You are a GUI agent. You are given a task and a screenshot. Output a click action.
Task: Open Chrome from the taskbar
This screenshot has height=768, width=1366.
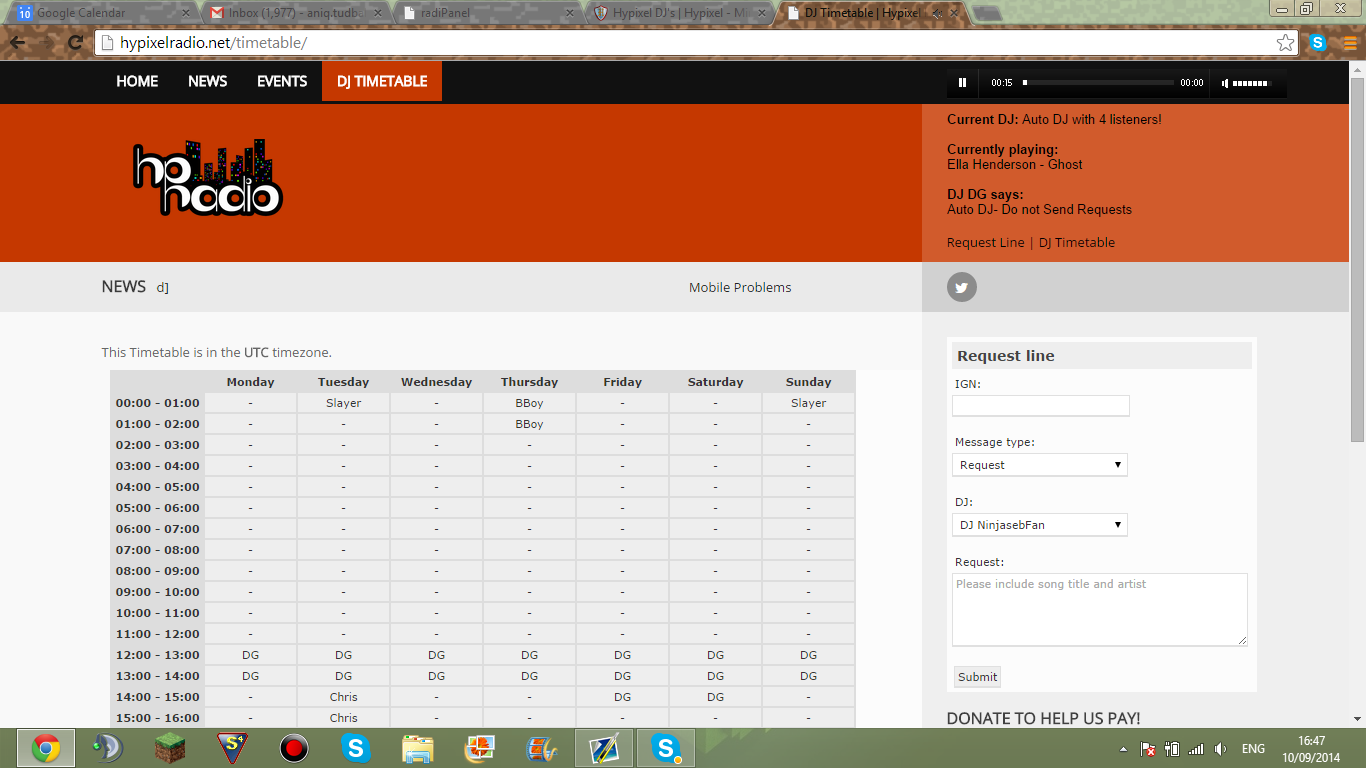(45, 748)
